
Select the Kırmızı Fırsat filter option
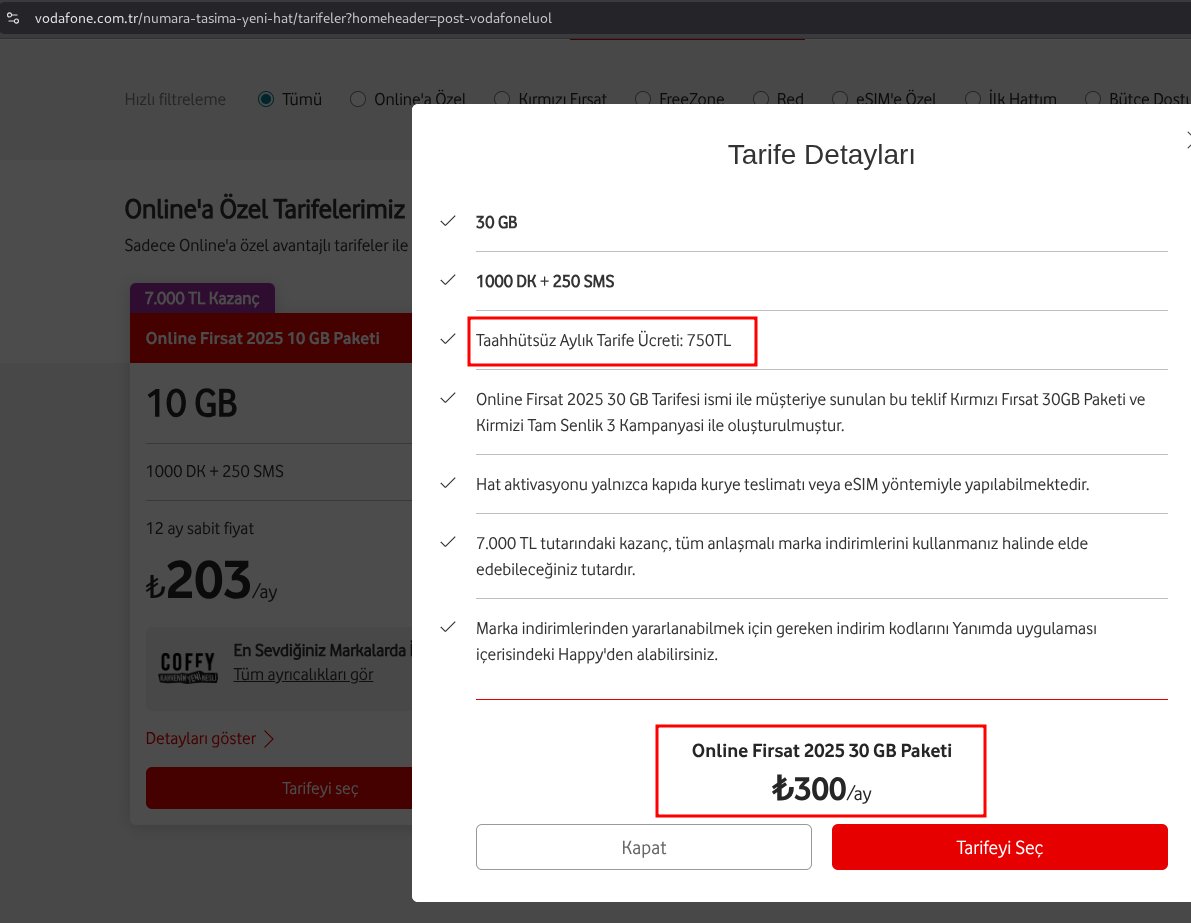pyautogui.click(x=502, y=99)
